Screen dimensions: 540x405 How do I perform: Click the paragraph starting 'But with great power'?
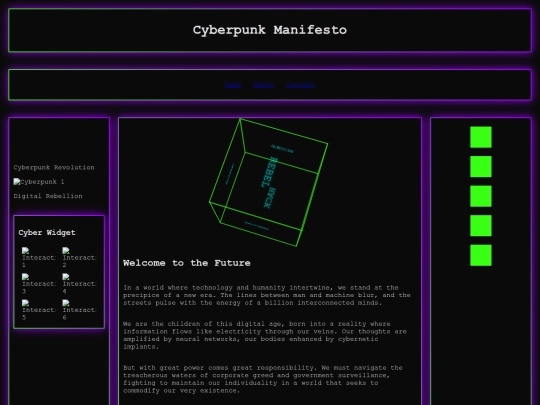click(263, 379)
